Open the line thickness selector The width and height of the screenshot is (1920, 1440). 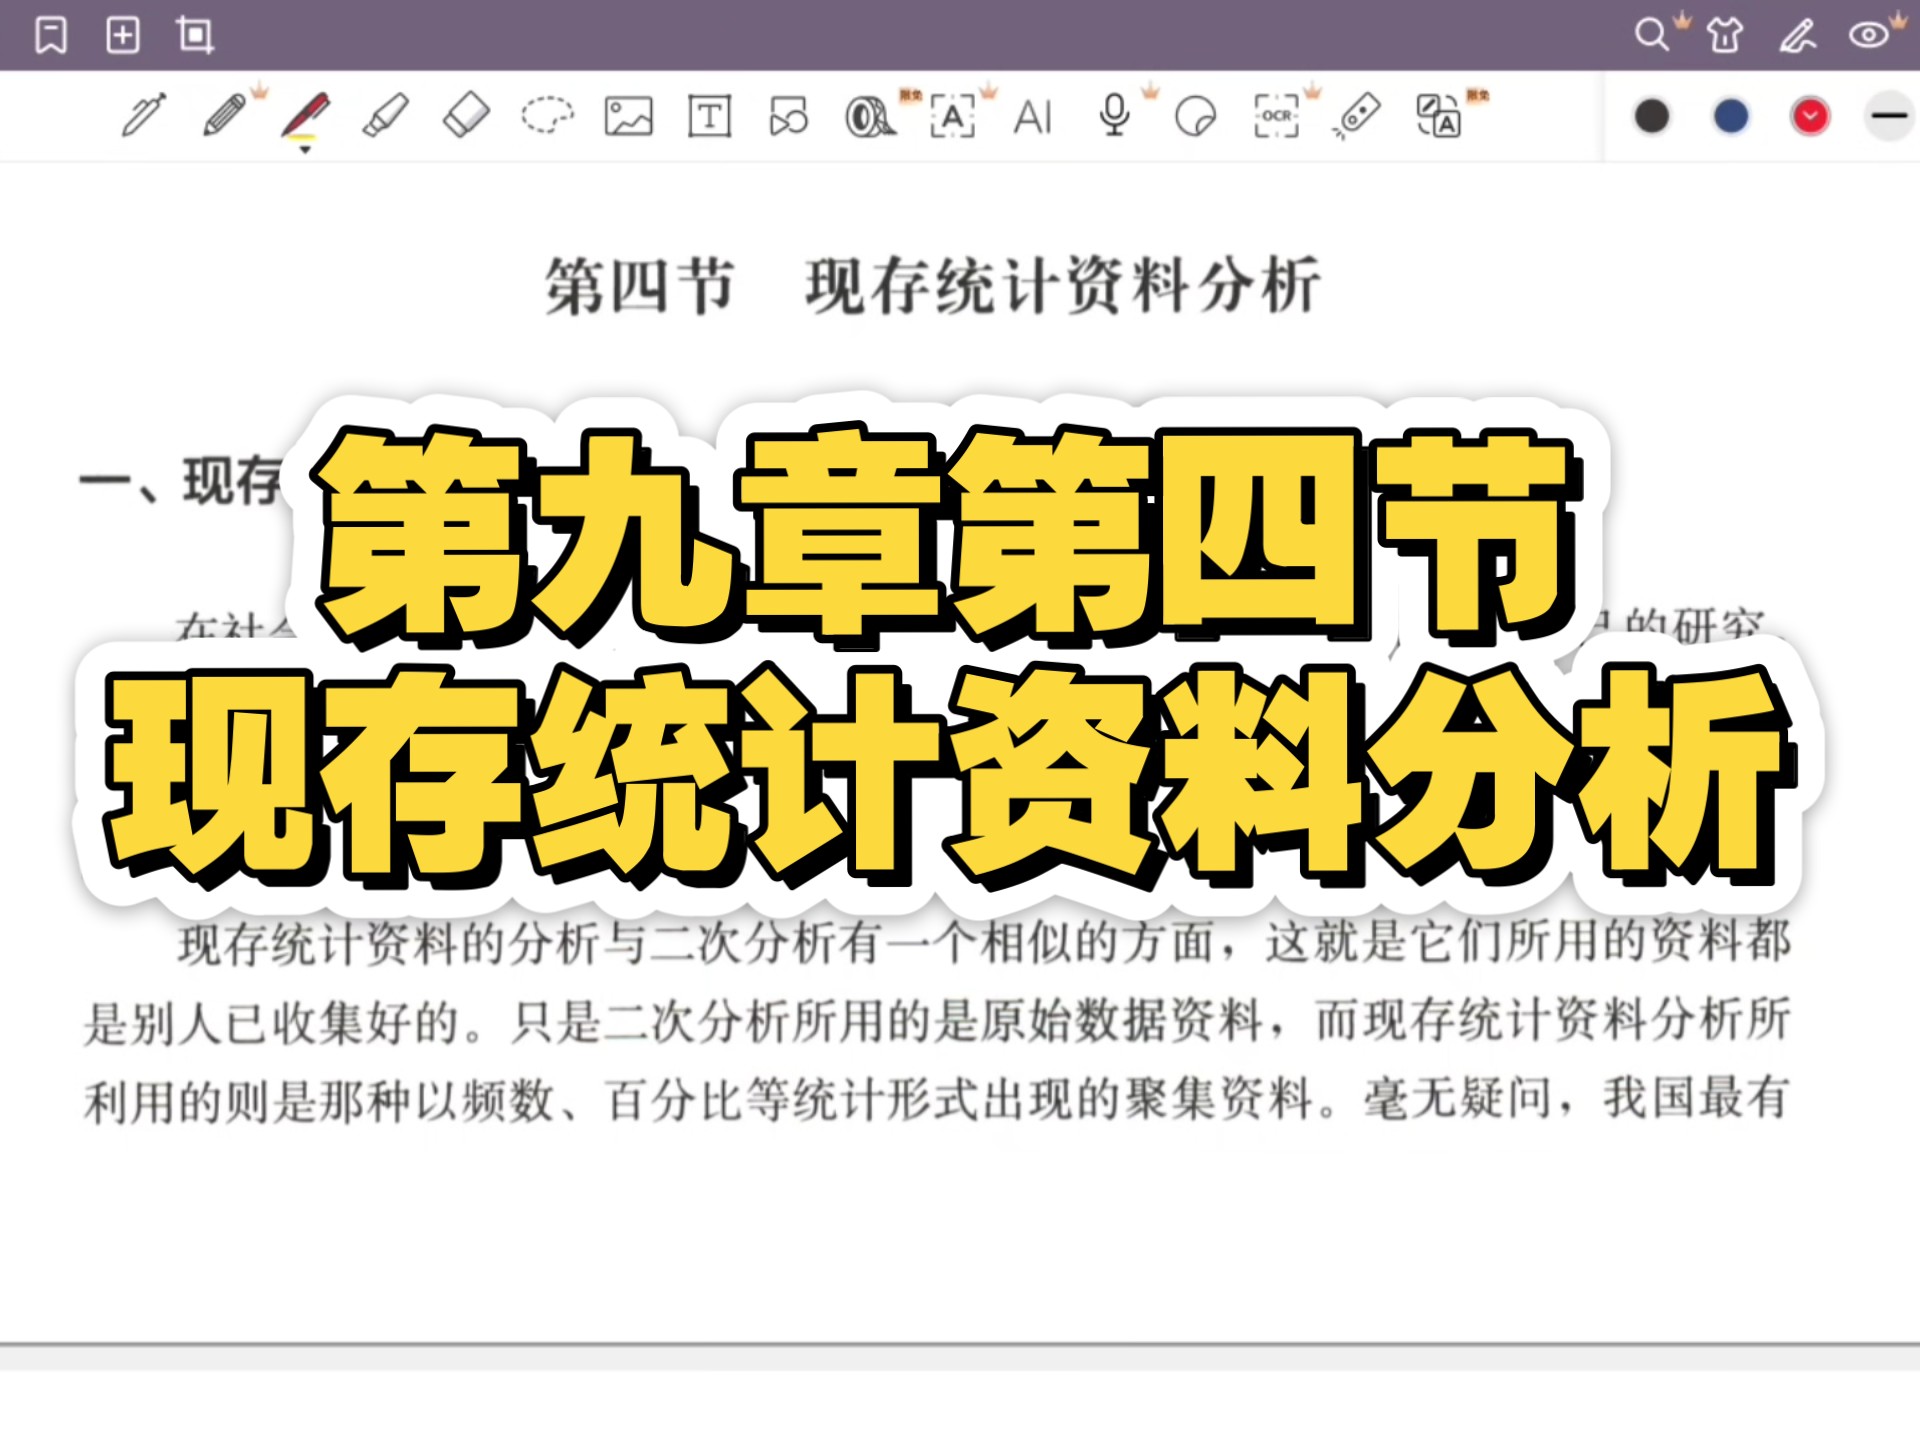coord(1889,117)
